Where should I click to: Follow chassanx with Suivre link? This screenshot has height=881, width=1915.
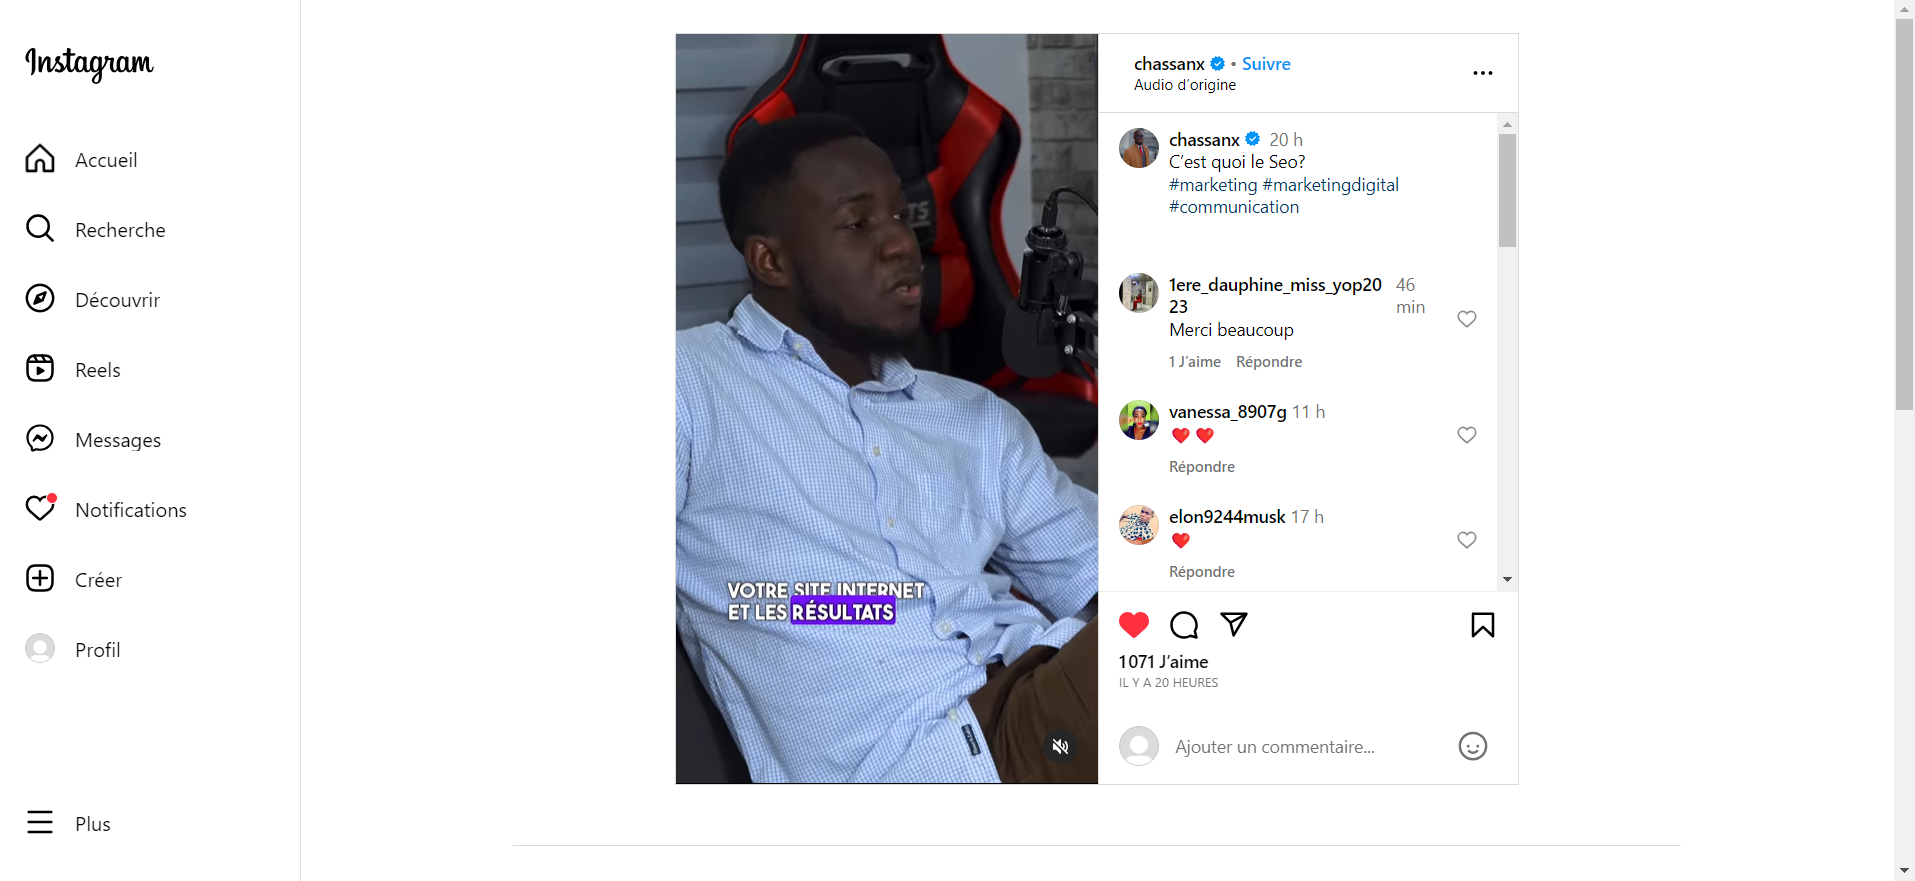(x=1266, y=64)
